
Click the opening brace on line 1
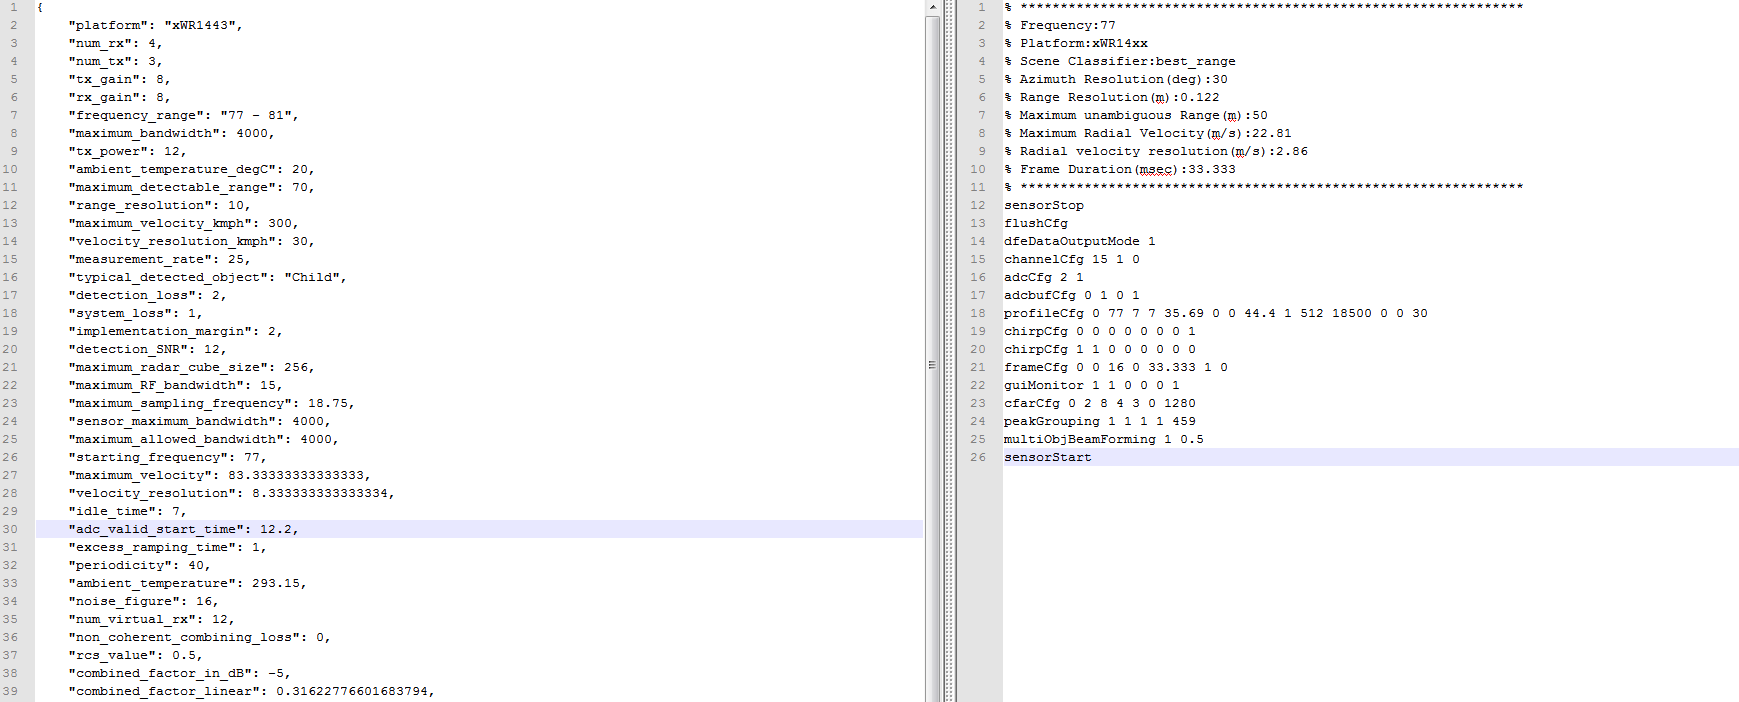40,7
